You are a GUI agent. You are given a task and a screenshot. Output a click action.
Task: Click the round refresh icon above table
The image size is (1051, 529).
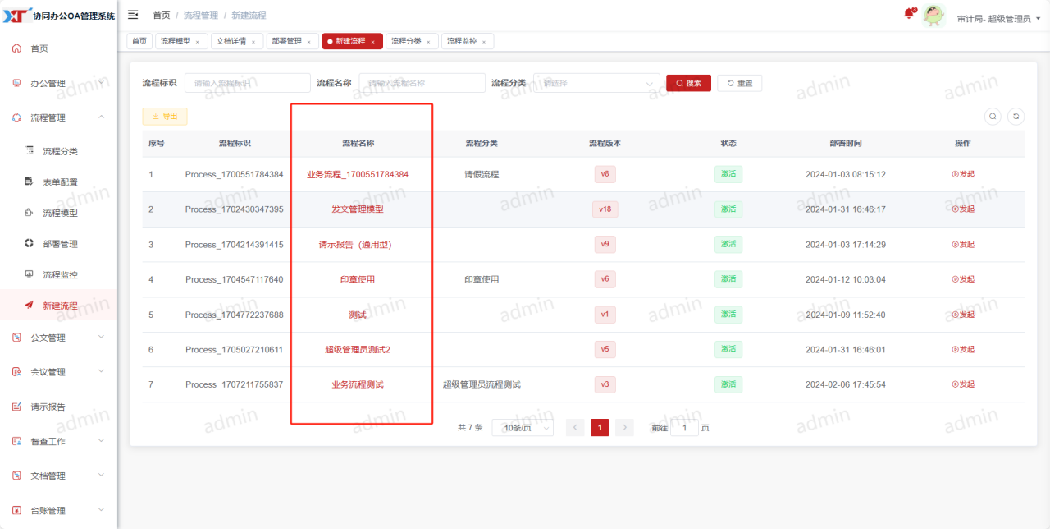tap(1016, 116)
